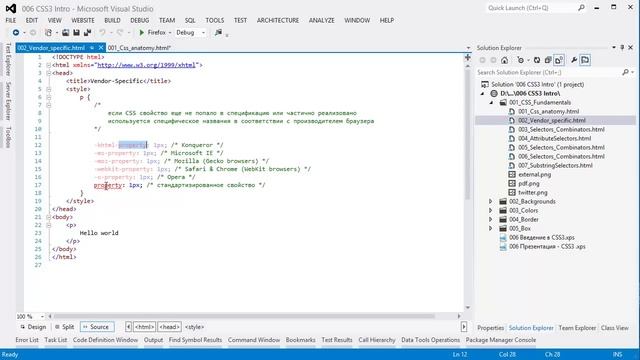Open the FILE menu
Viewport: 640px width, 360px height.
point(11,20)
